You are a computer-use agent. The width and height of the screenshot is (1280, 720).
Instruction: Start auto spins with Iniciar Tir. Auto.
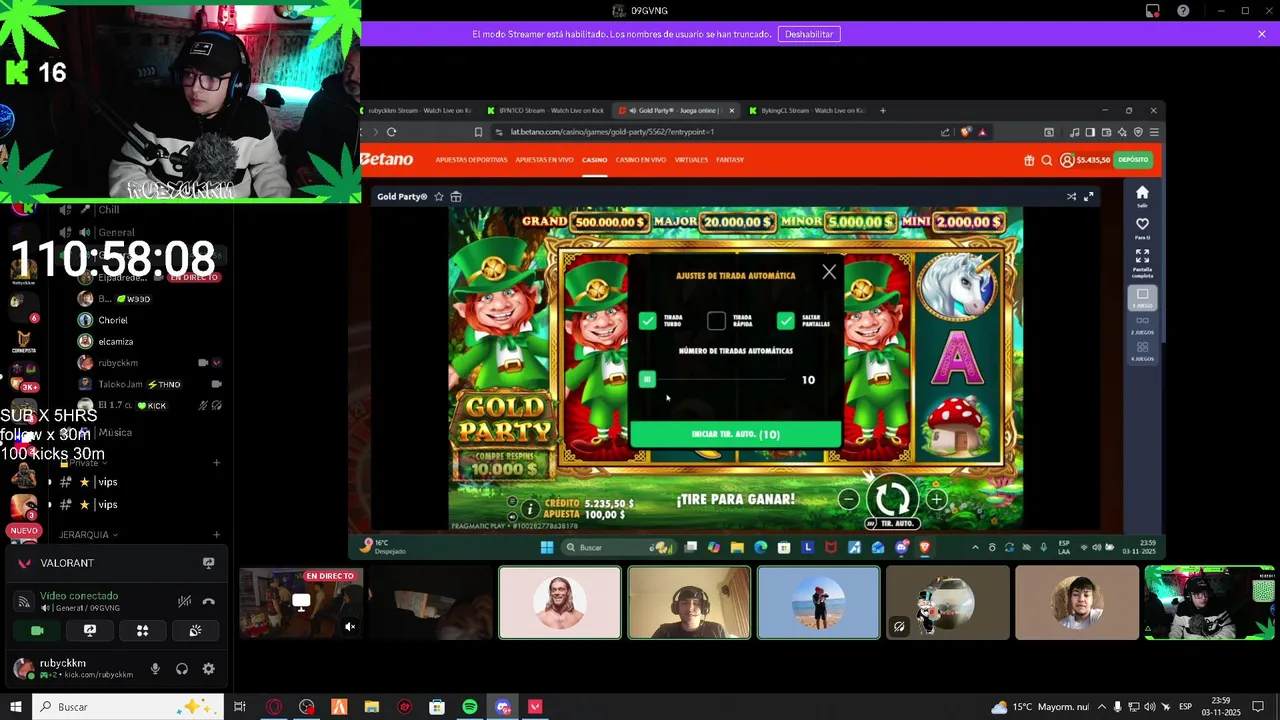click(736, 434)
